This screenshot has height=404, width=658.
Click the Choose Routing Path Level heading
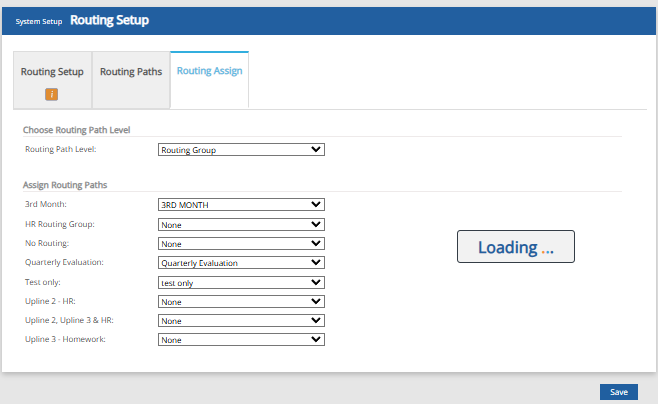point(77,130)
